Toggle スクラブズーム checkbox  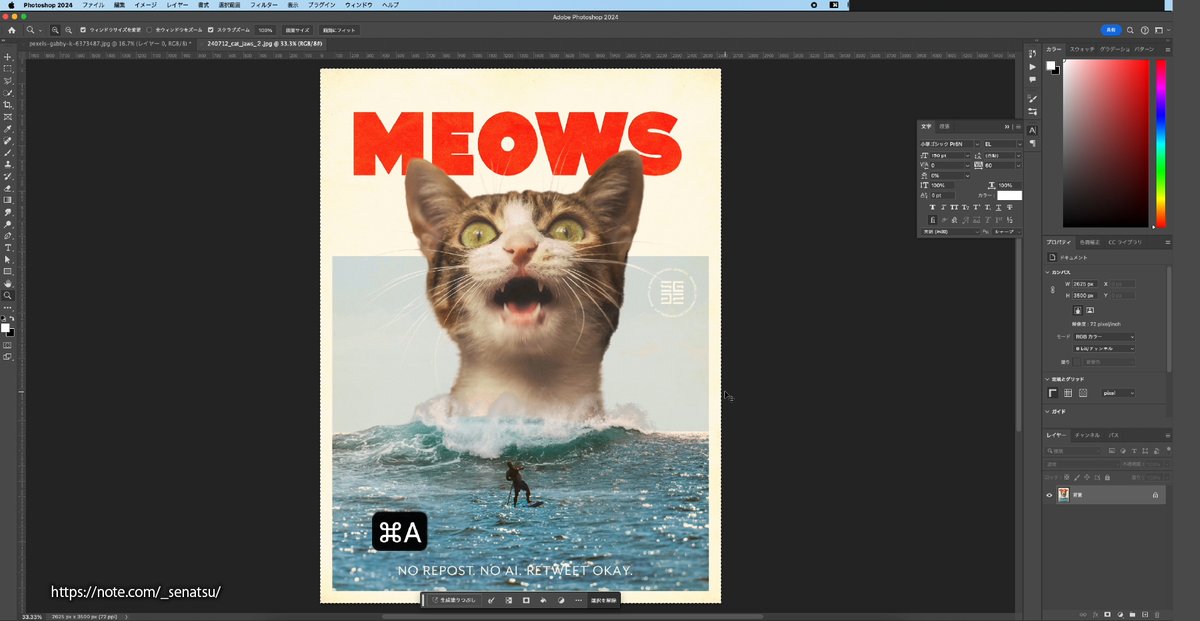tap(210, 30)
